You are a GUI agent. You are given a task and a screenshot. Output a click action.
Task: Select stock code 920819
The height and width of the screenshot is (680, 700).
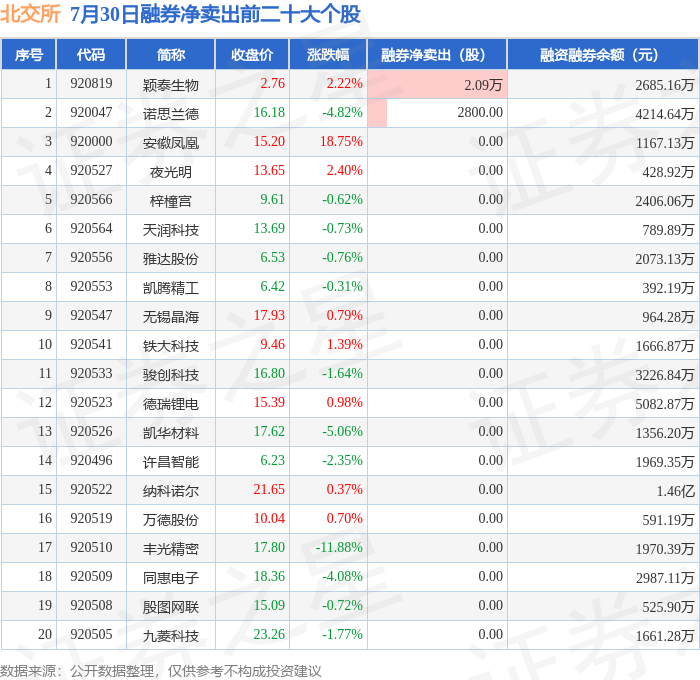(x=91, y=83)
